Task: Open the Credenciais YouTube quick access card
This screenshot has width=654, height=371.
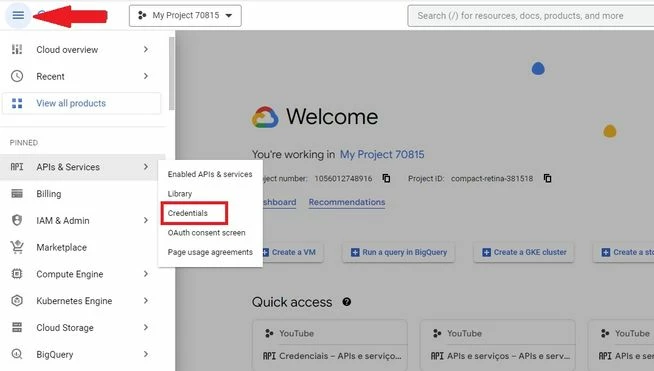Action: click(x=330, y=345)
